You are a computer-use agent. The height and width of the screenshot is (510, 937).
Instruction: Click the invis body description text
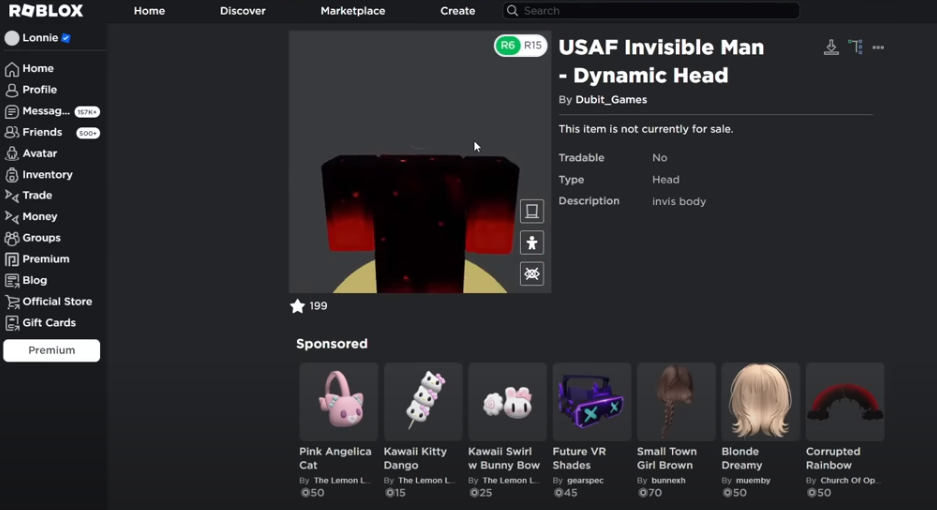[679, 201]
